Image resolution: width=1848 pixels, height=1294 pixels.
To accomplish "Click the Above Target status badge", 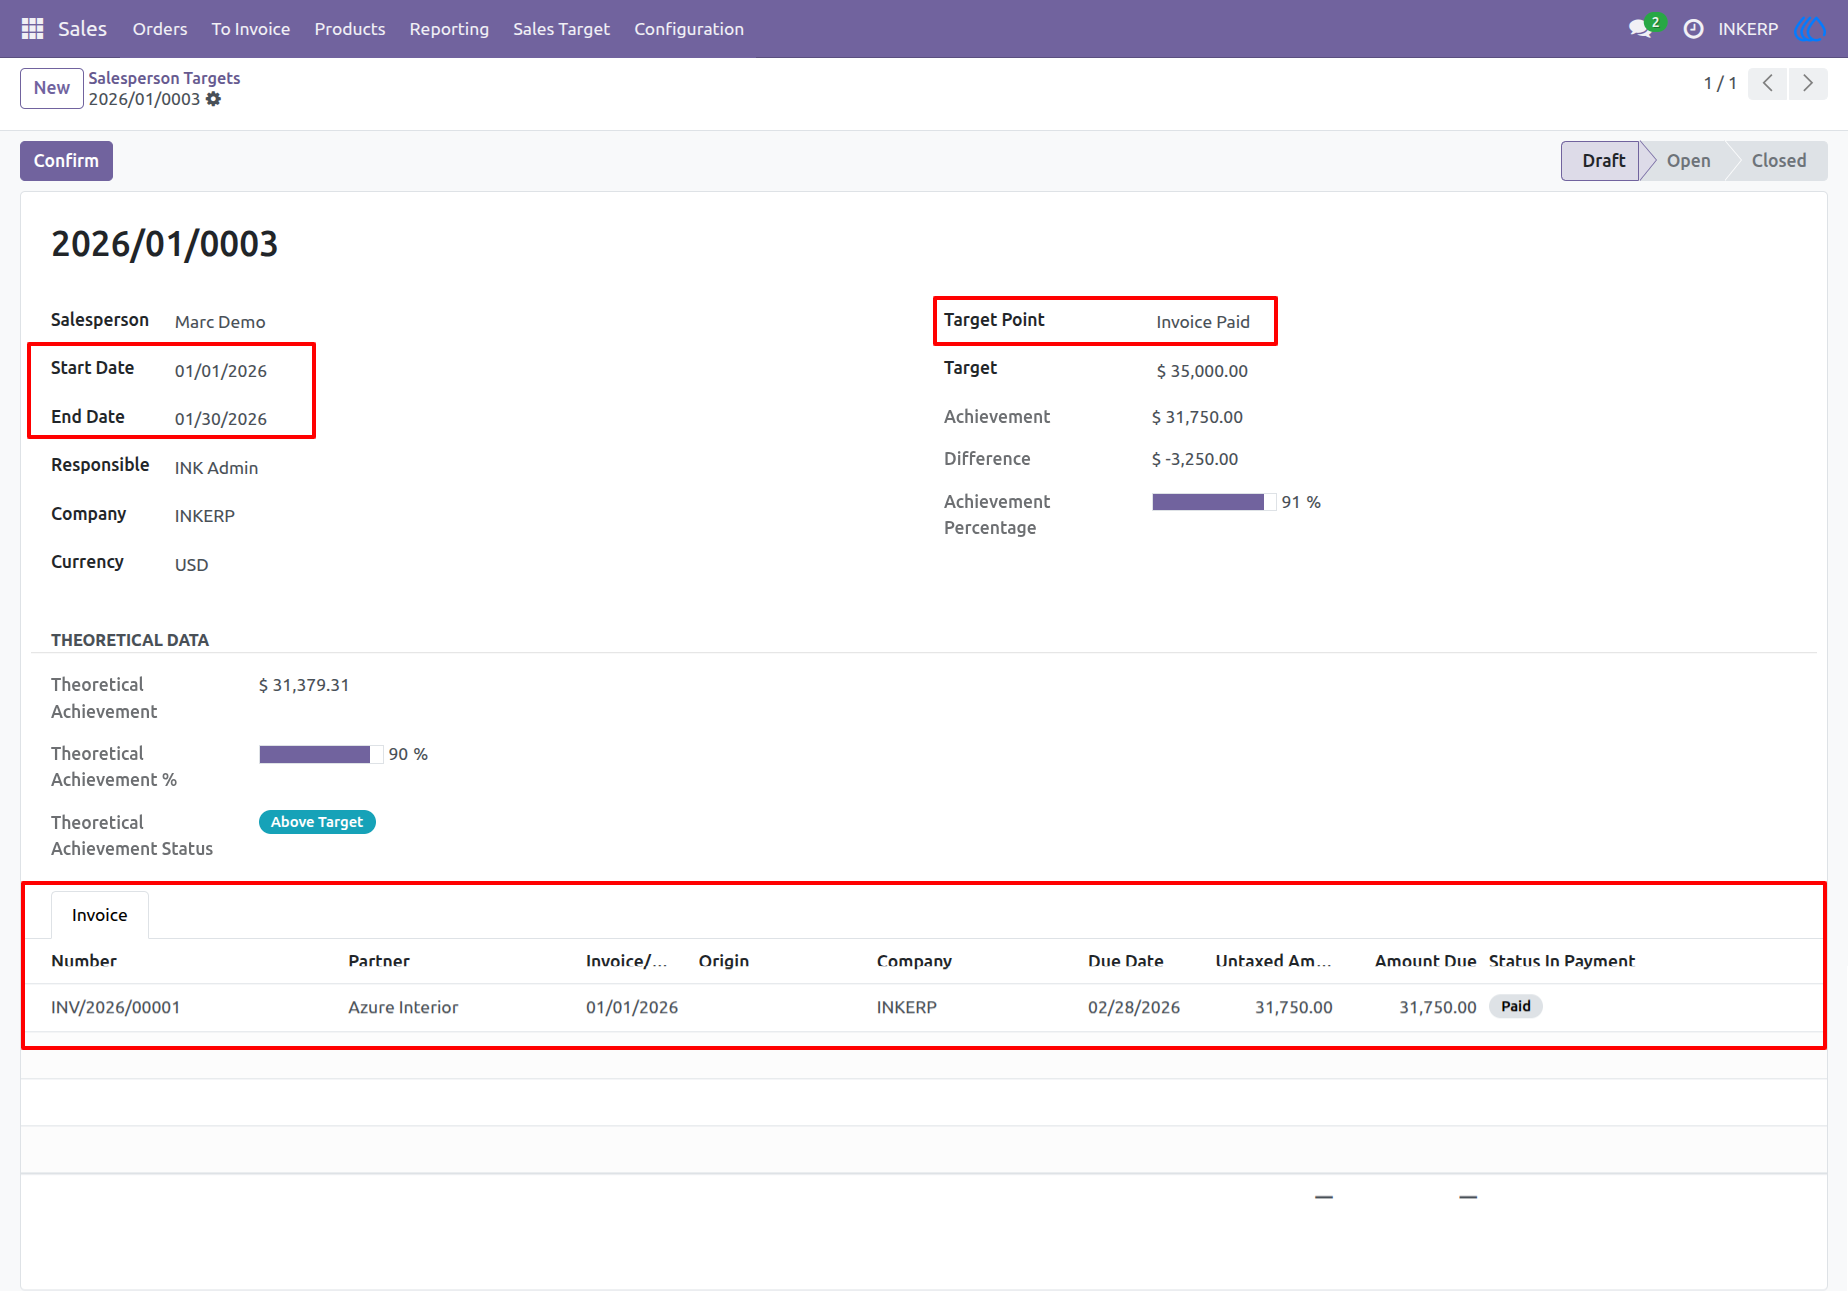I will (317, 822).
